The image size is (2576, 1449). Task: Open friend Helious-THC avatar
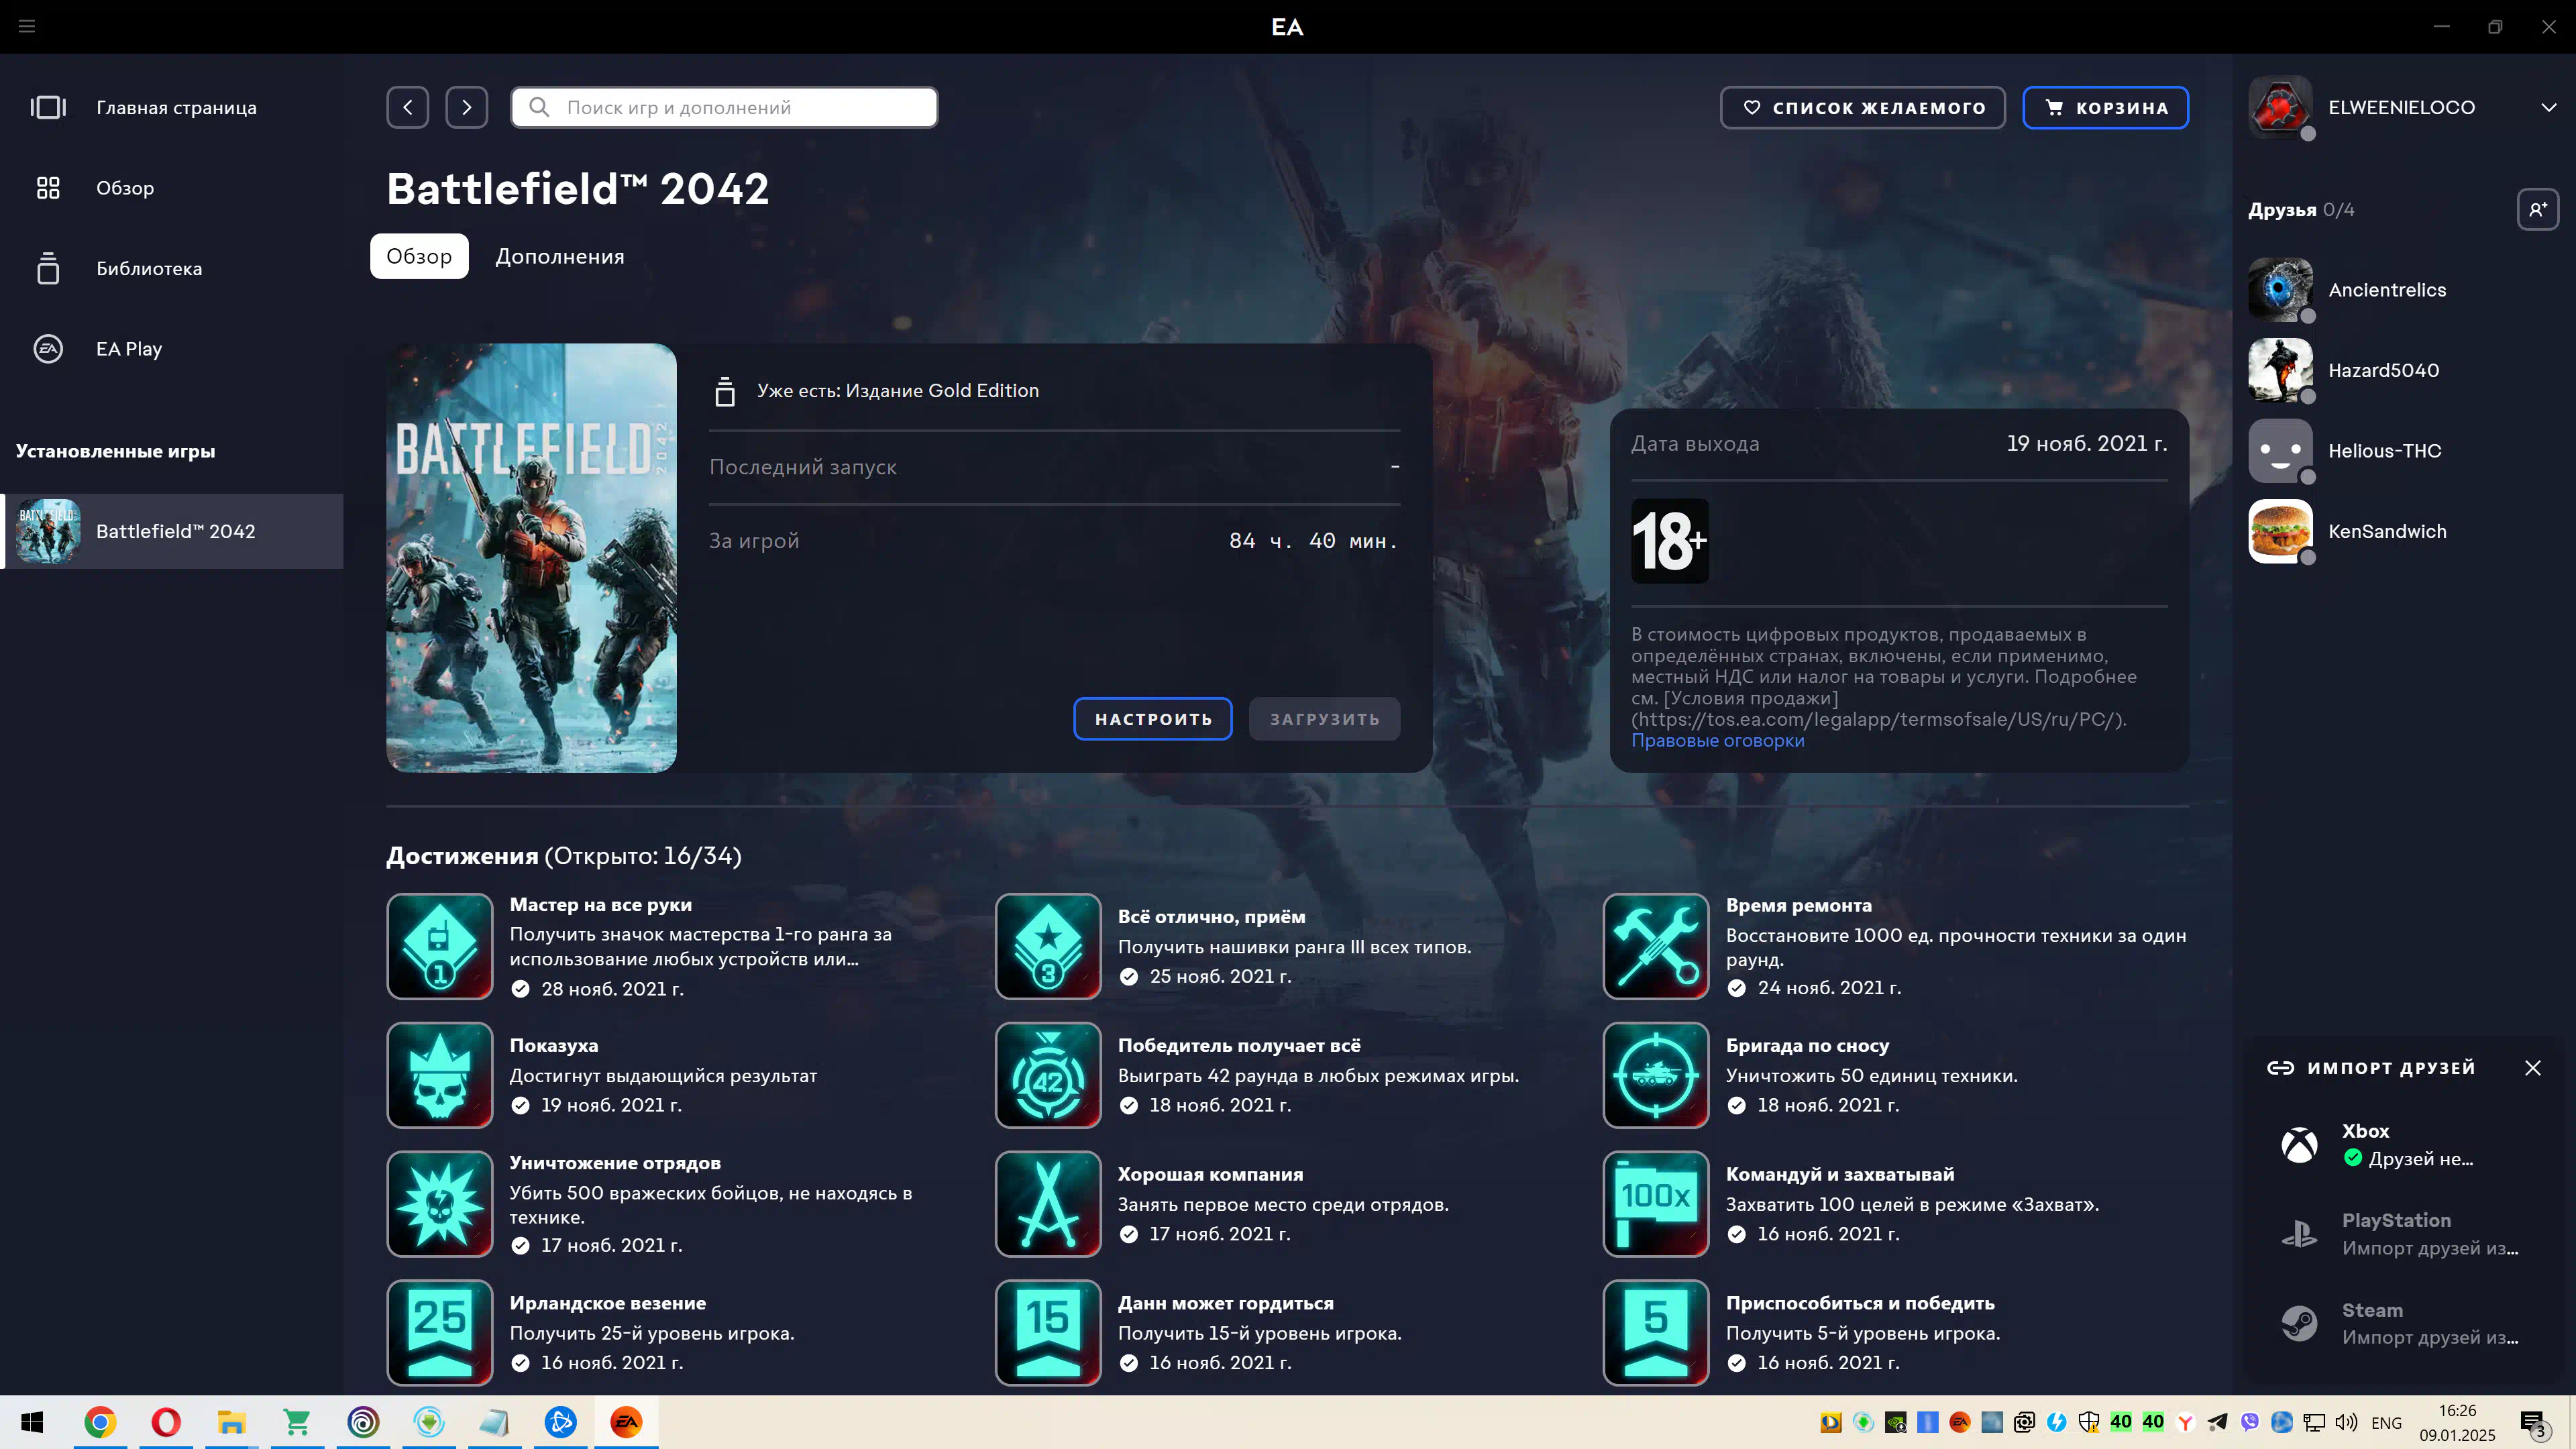(2281, 451)
